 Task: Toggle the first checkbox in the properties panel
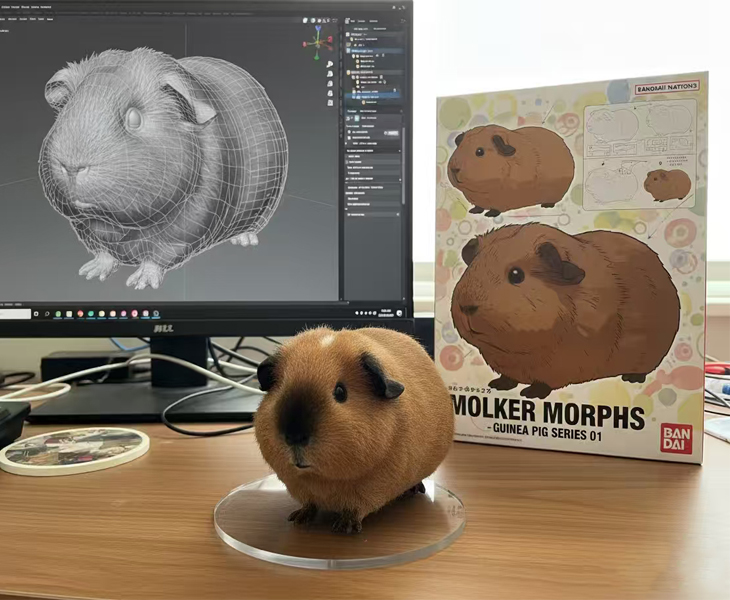click(350, 131)
